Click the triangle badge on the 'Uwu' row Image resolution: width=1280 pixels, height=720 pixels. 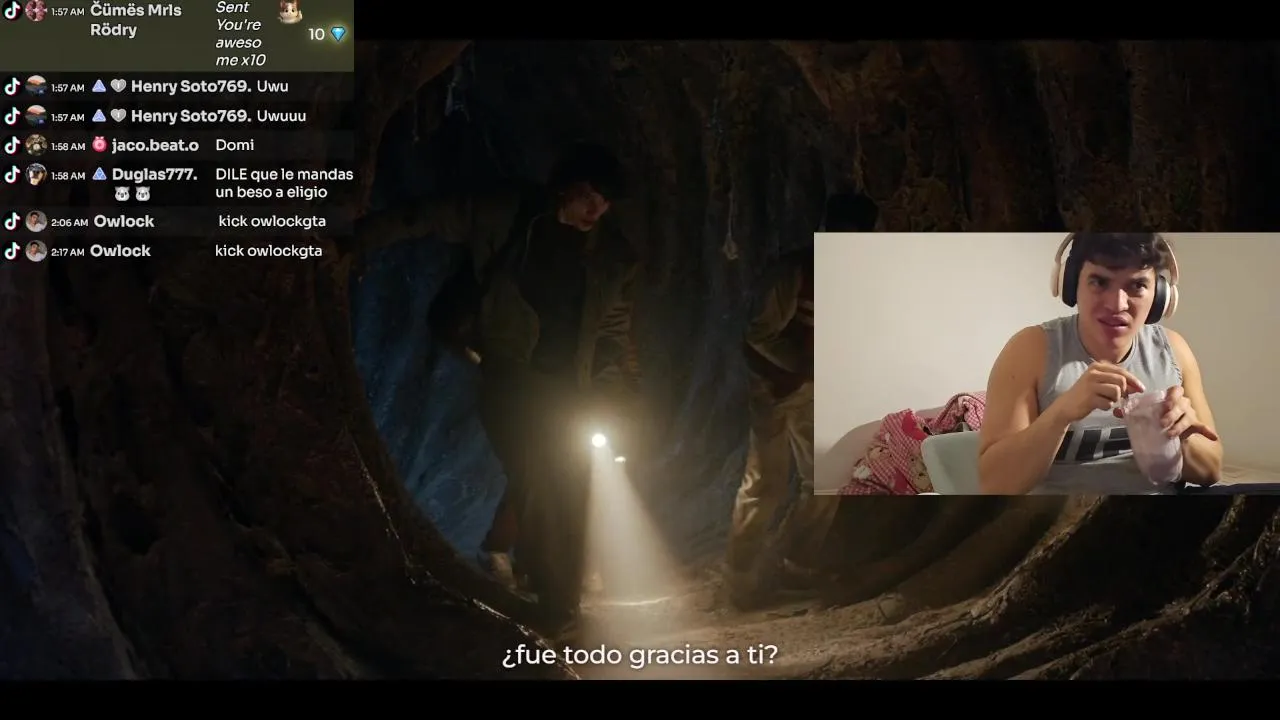coord(99,86)
